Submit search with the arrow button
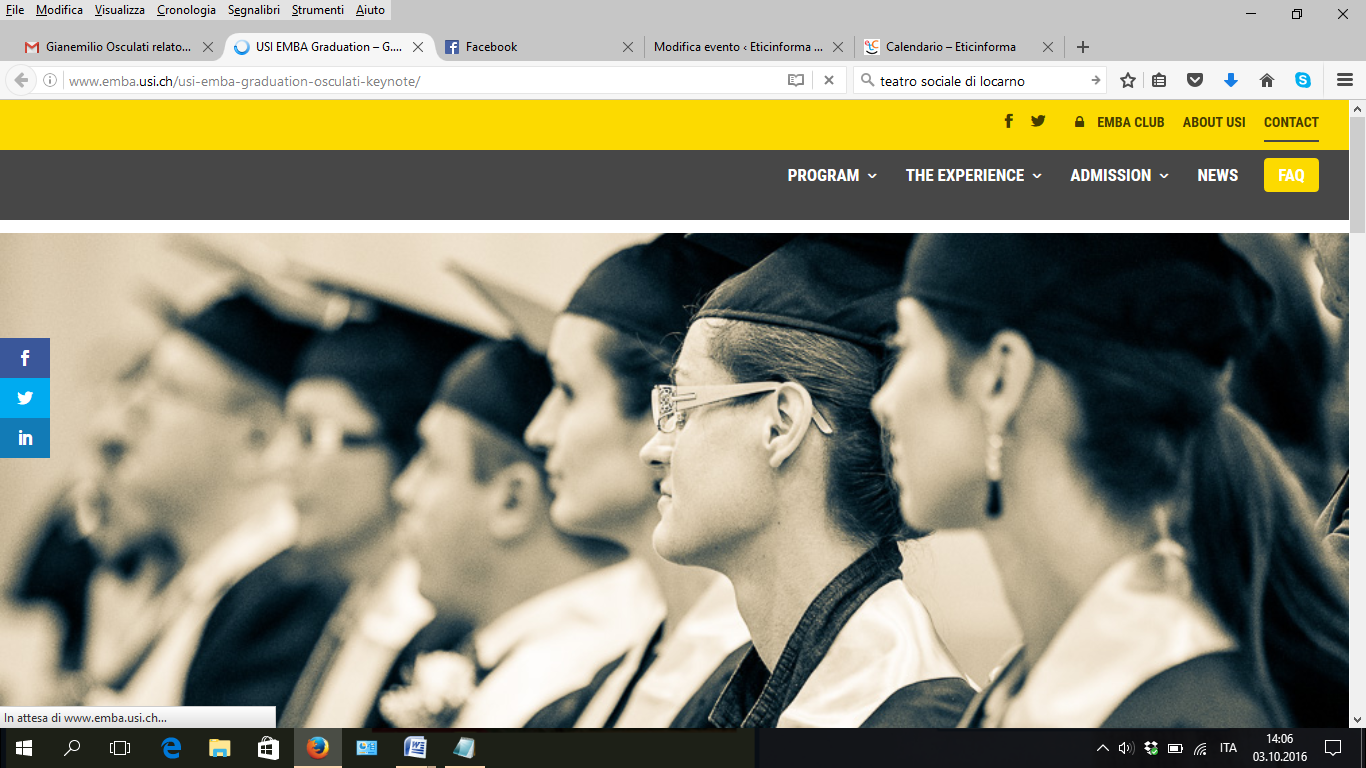Screen dimensions: 1366x768 click(x=1096, y=81)
